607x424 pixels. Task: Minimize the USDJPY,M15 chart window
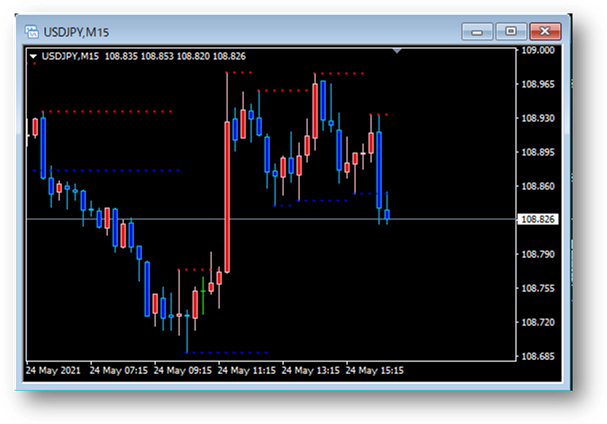pos(477,32)
